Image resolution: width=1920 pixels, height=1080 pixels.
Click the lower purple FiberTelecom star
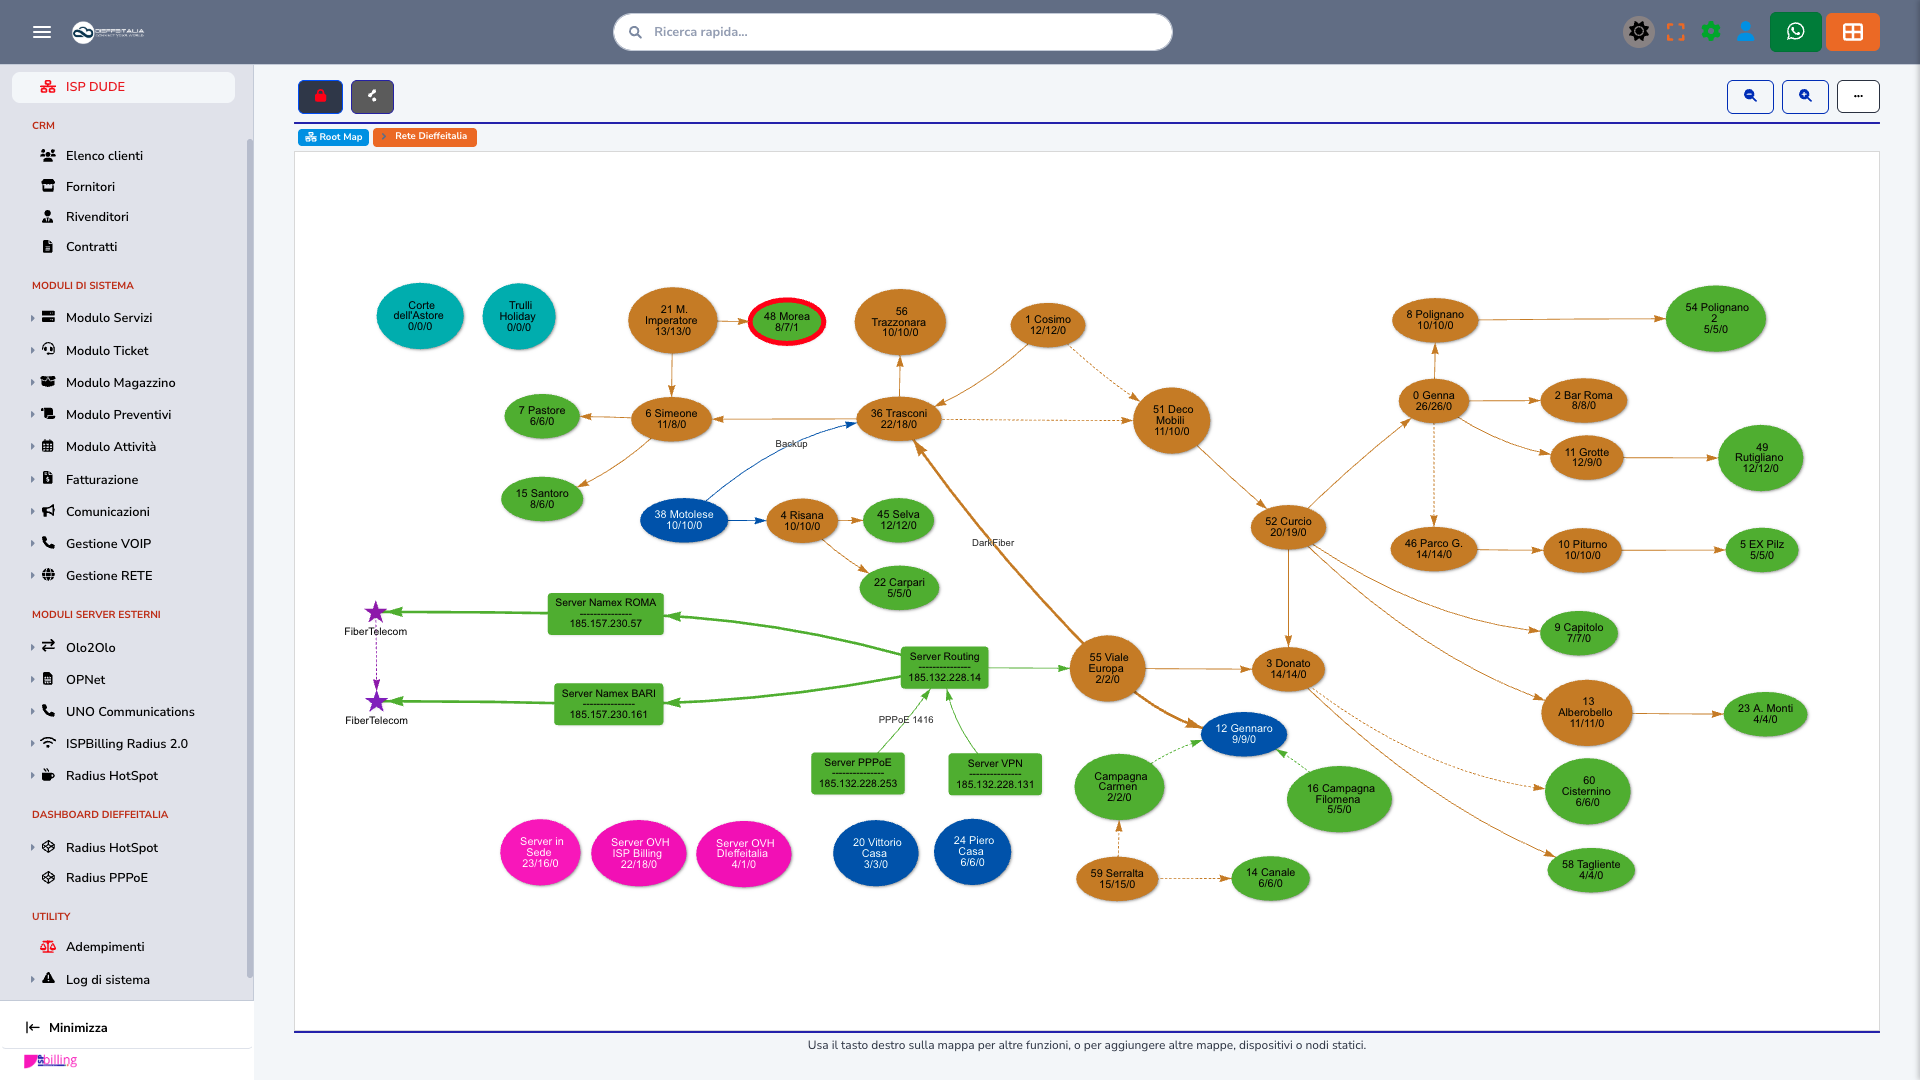[x=376, y=701]
